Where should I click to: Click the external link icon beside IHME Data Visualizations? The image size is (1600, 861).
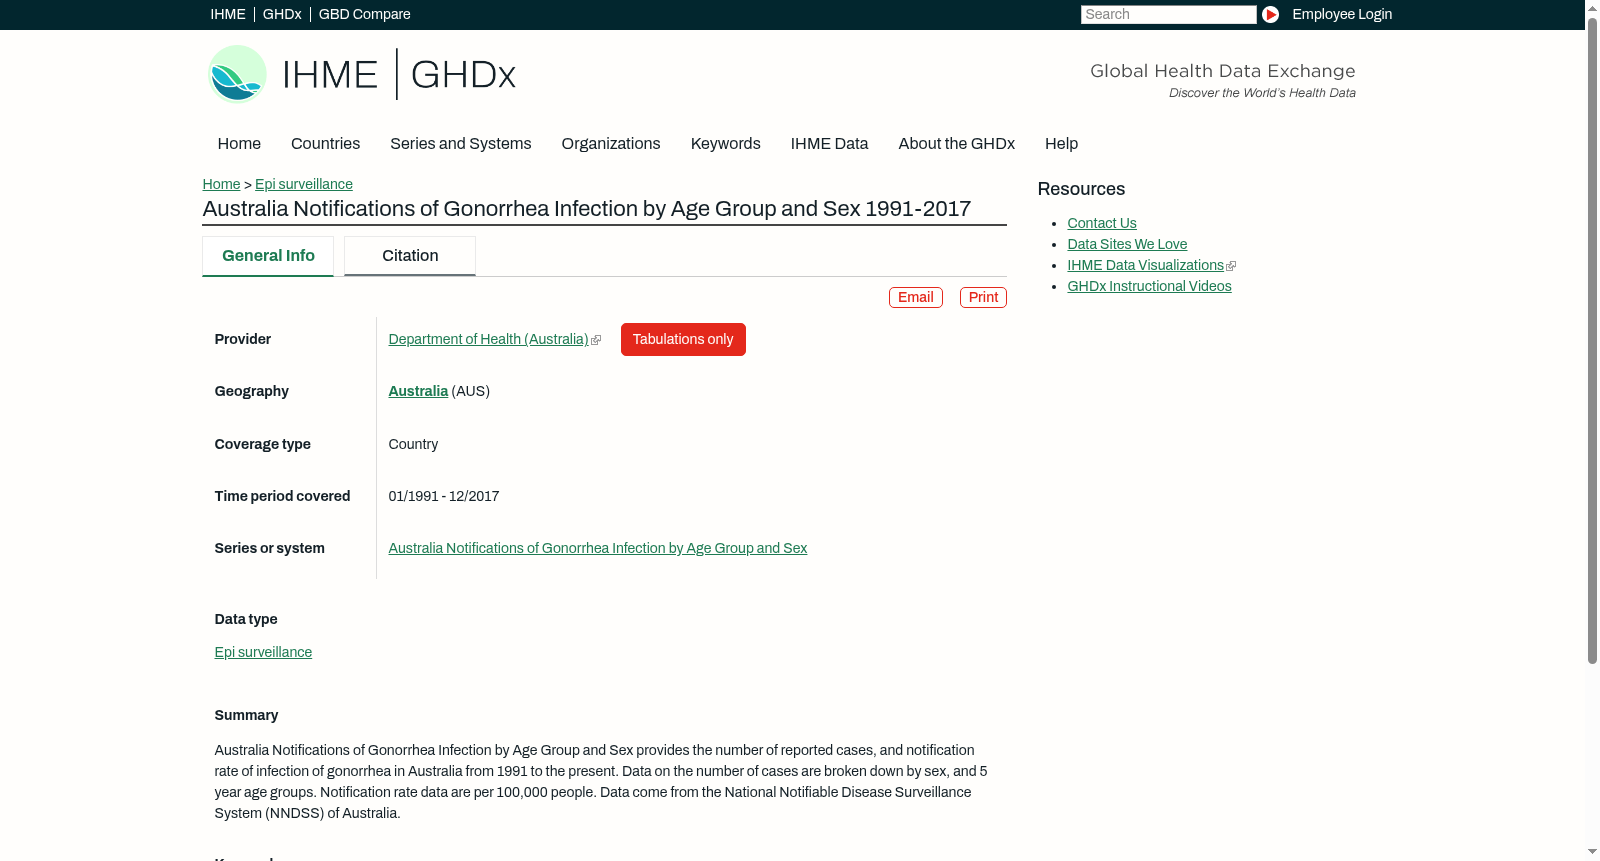pos(1231,266)
